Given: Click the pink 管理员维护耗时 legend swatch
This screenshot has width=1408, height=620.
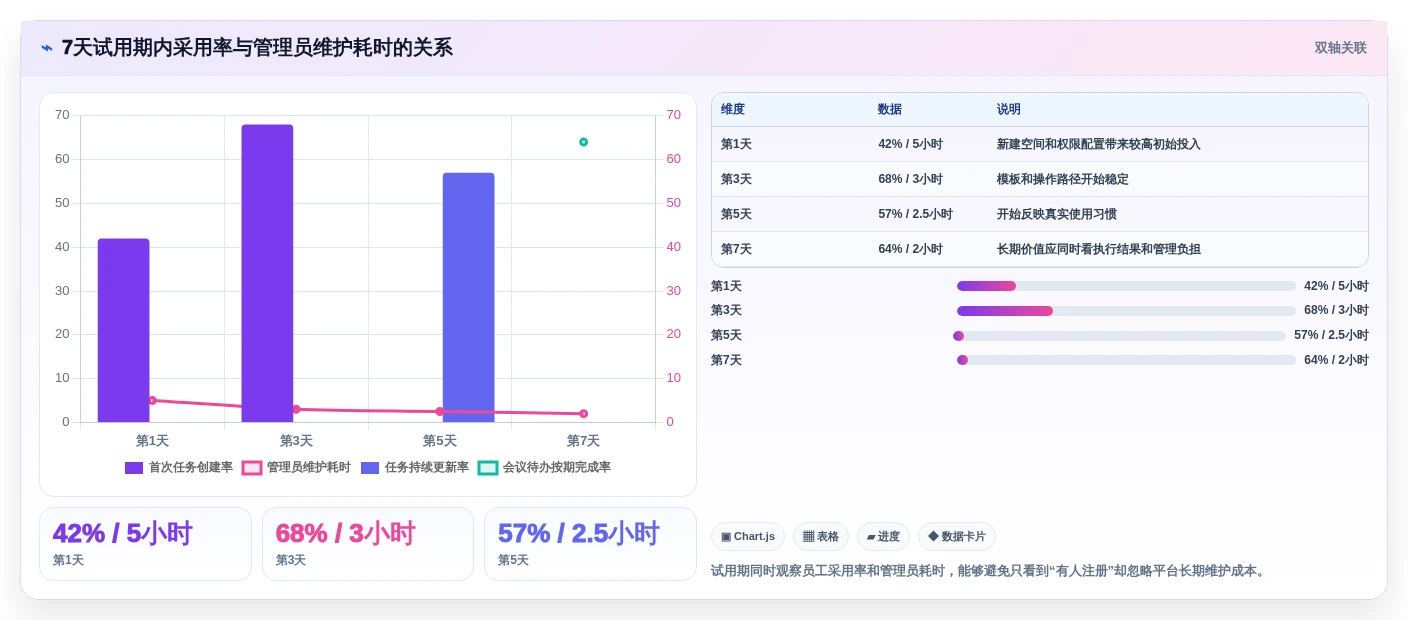Looking at the screenshot, I should (x=252, y=468).
